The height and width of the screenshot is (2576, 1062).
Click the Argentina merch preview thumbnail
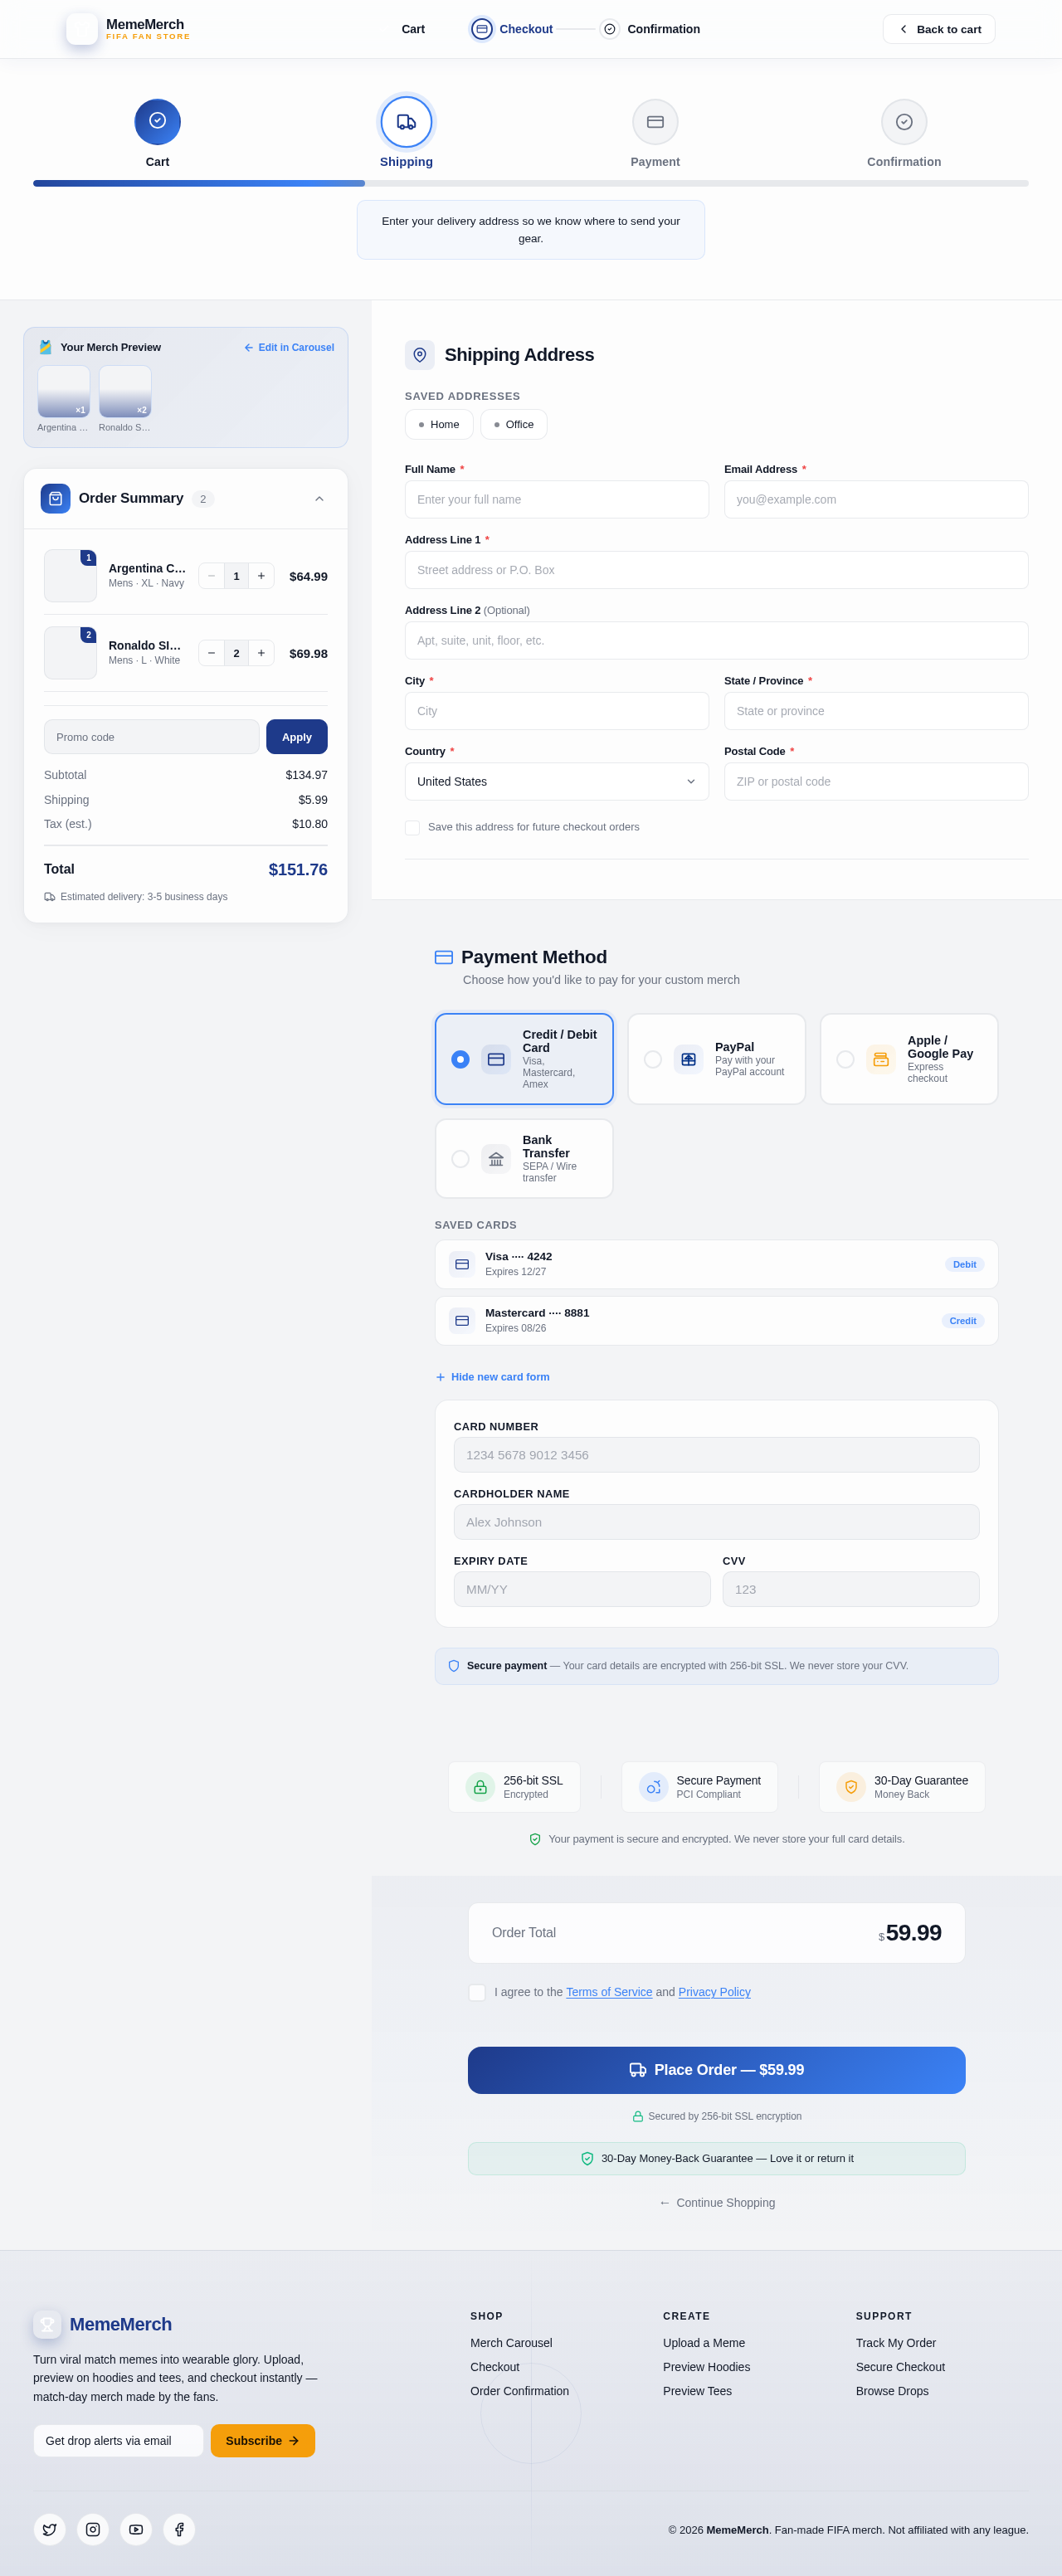pos(64,391)
